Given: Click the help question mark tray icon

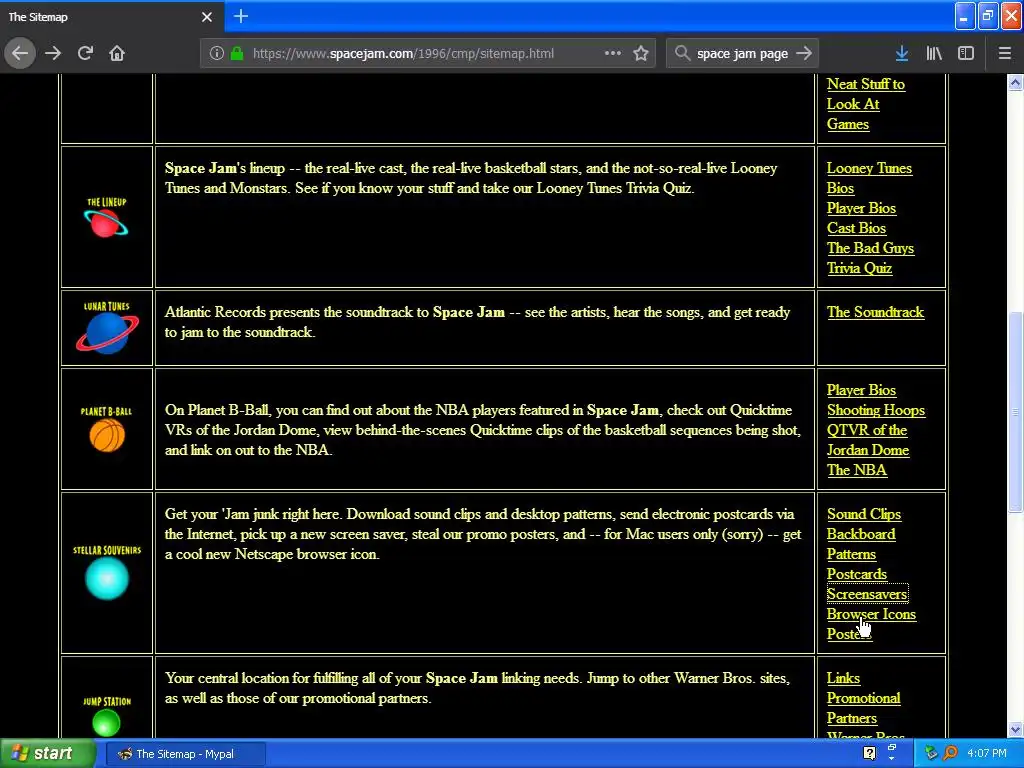Looking at the screenshot, I should click(869, 754).
